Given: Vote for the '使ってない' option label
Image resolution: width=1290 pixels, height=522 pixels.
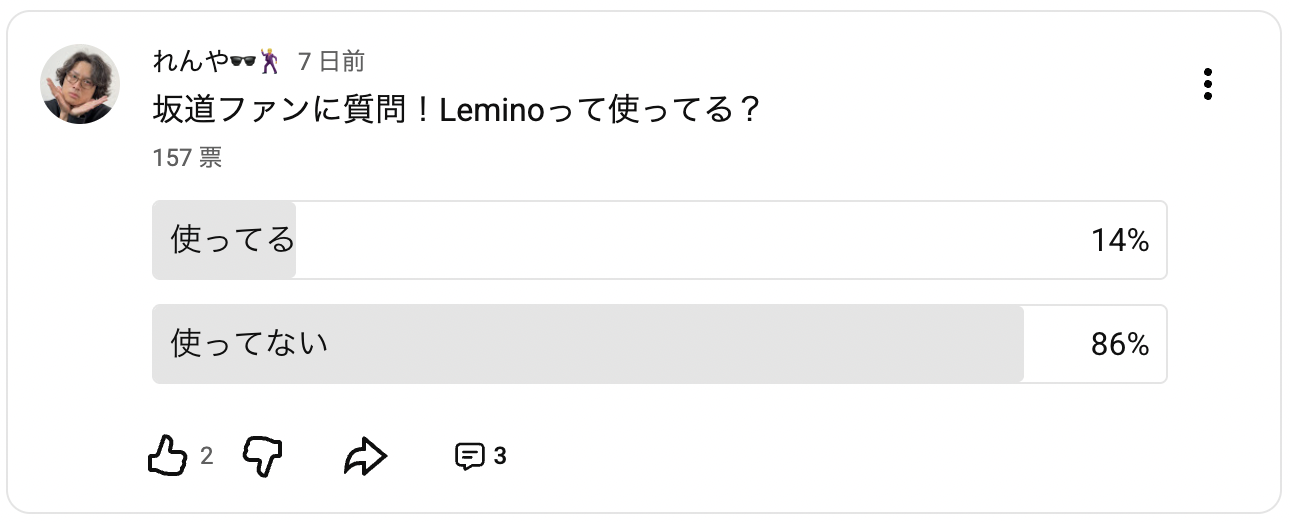Looking at the screenshot, I should point(250,344).
